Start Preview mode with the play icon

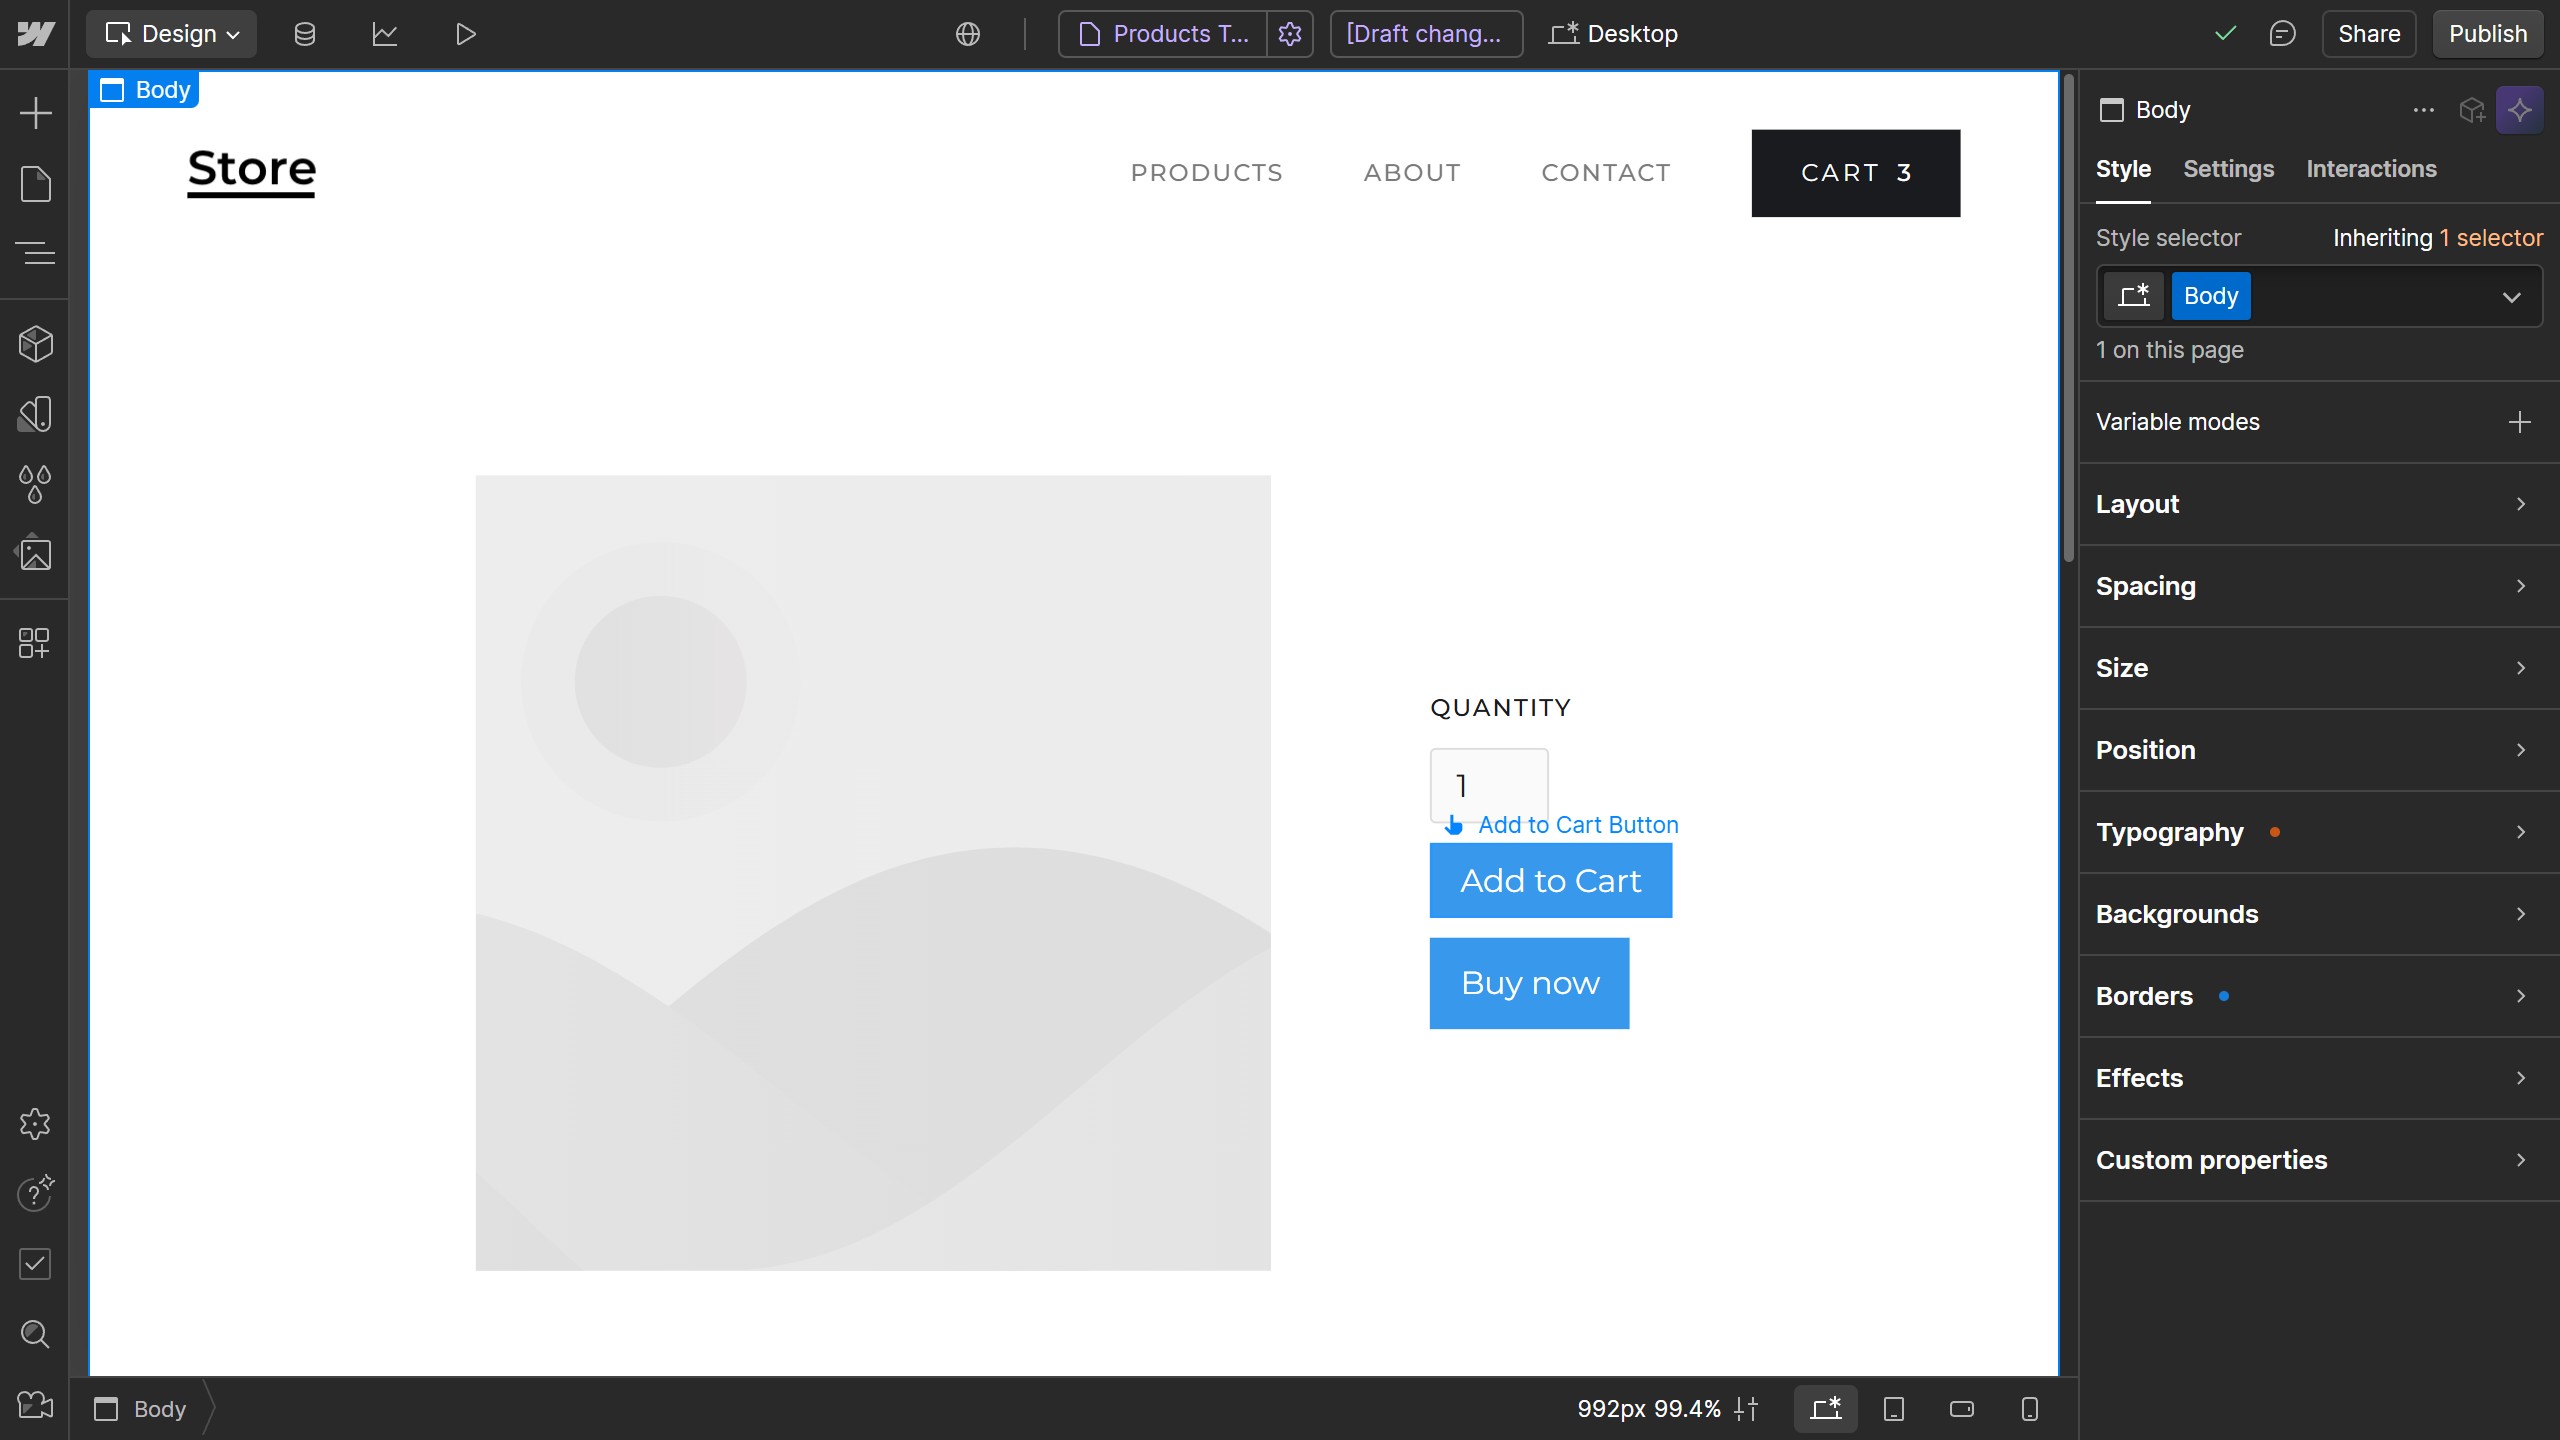click(464, 33)
